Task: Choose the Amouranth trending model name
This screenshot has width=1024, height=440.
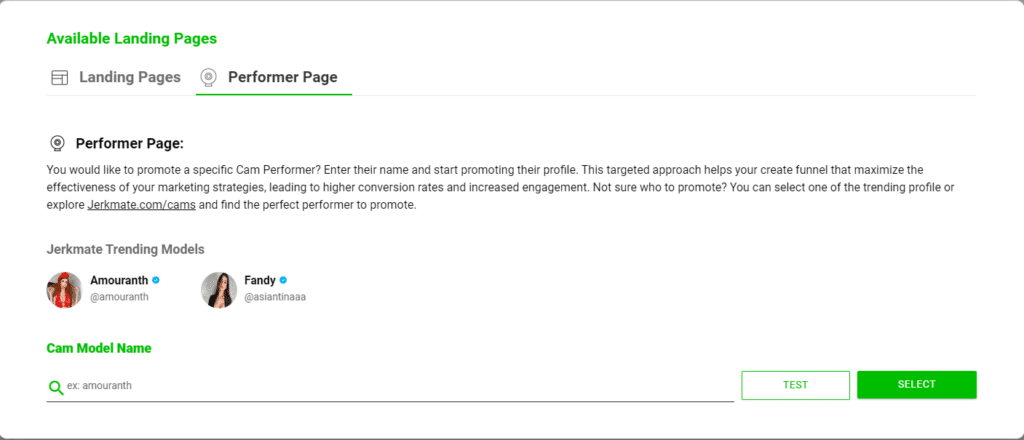Action: click(118, 281)
